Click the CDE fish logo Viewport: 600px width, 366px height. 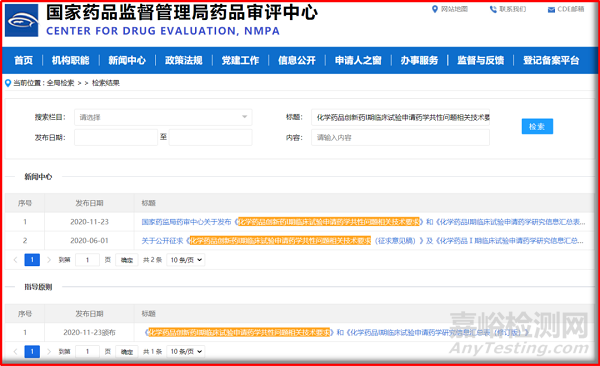(x=22, y=20)
